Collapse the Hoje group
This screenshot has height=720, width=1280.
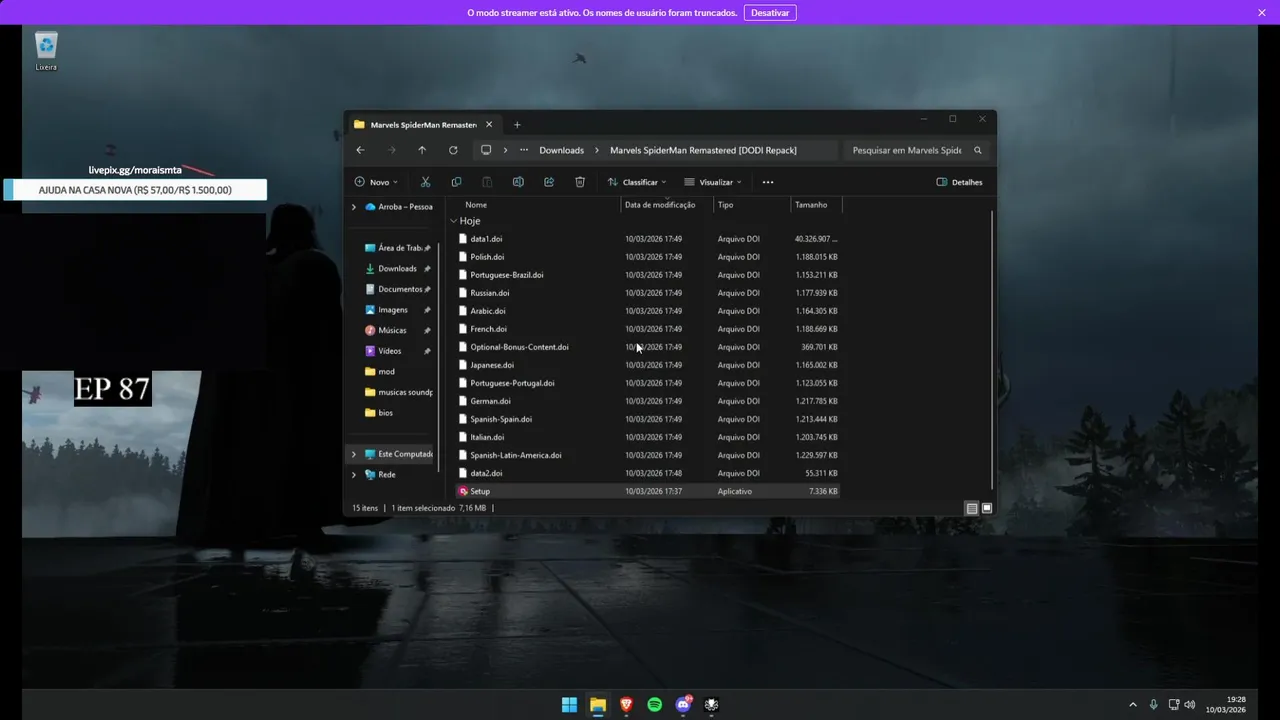(x=454, y=221)
